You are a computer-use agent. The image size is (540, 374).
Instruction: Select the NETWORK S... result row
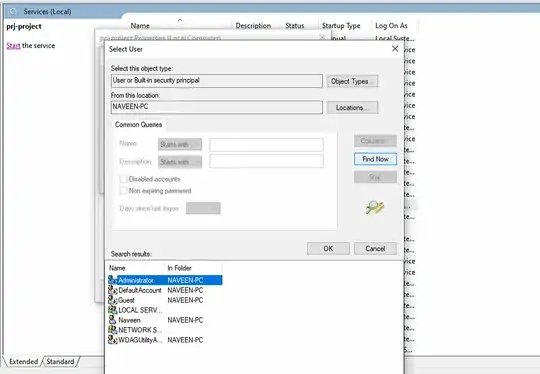(165, 330)
